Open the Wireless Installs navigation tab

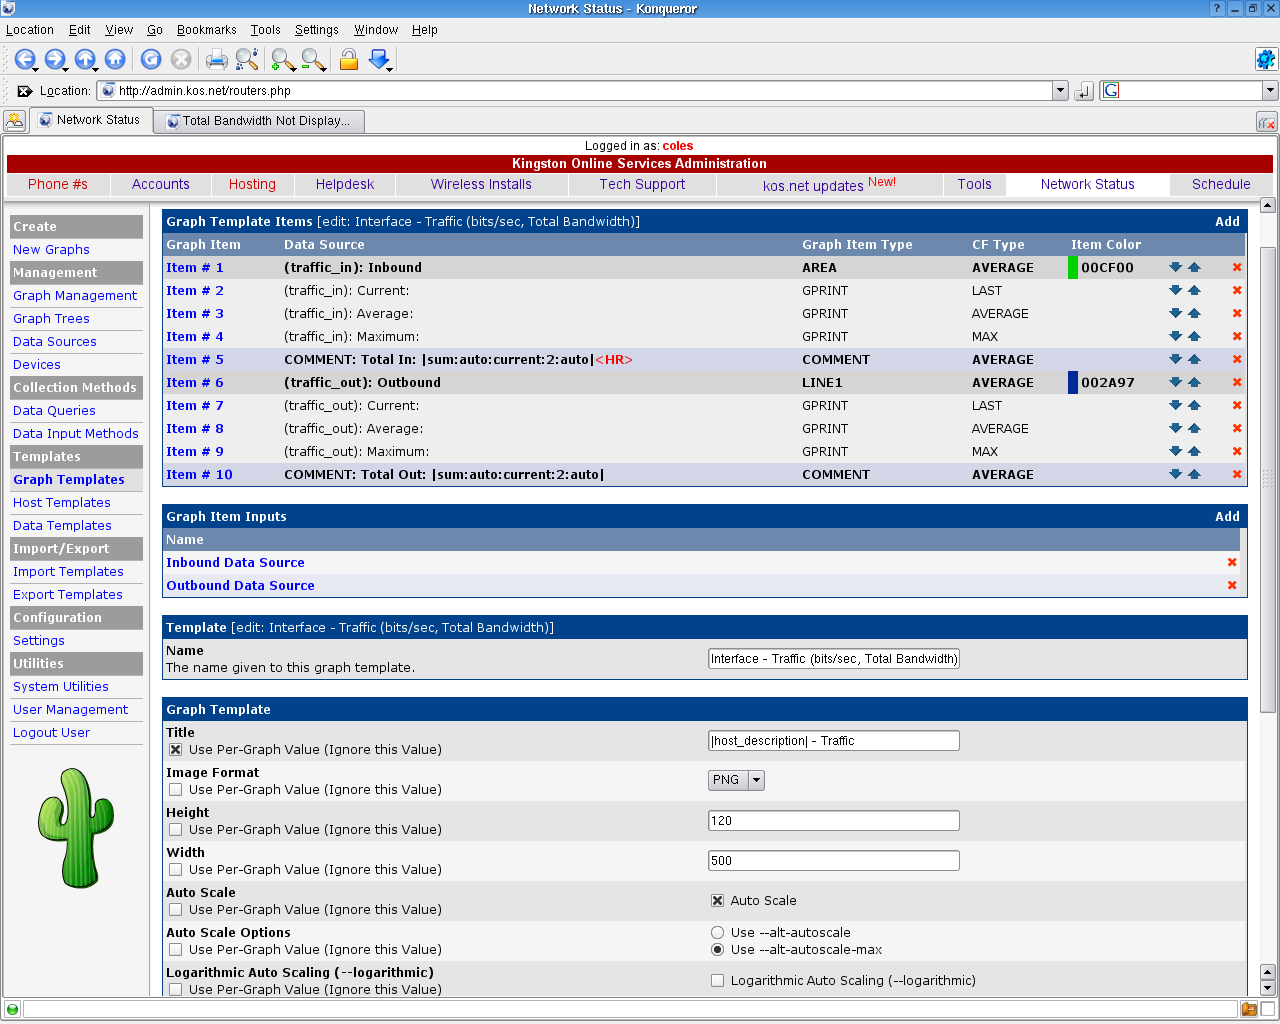click(481, 184)
